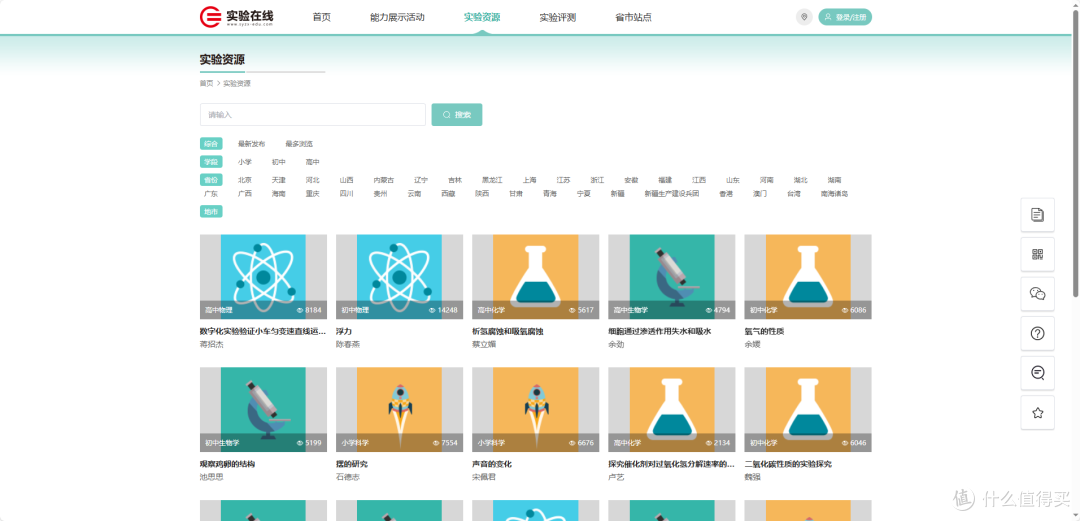
Task: Click the 14248 view count eye icon
Action: (432, 310)
